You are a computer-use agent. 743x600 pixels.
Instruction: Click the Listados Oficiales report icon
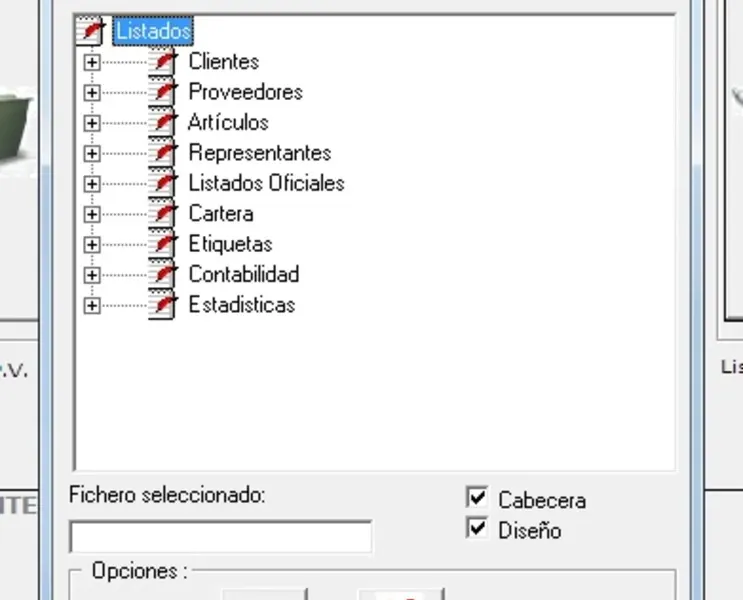click(x=163, y=183)
